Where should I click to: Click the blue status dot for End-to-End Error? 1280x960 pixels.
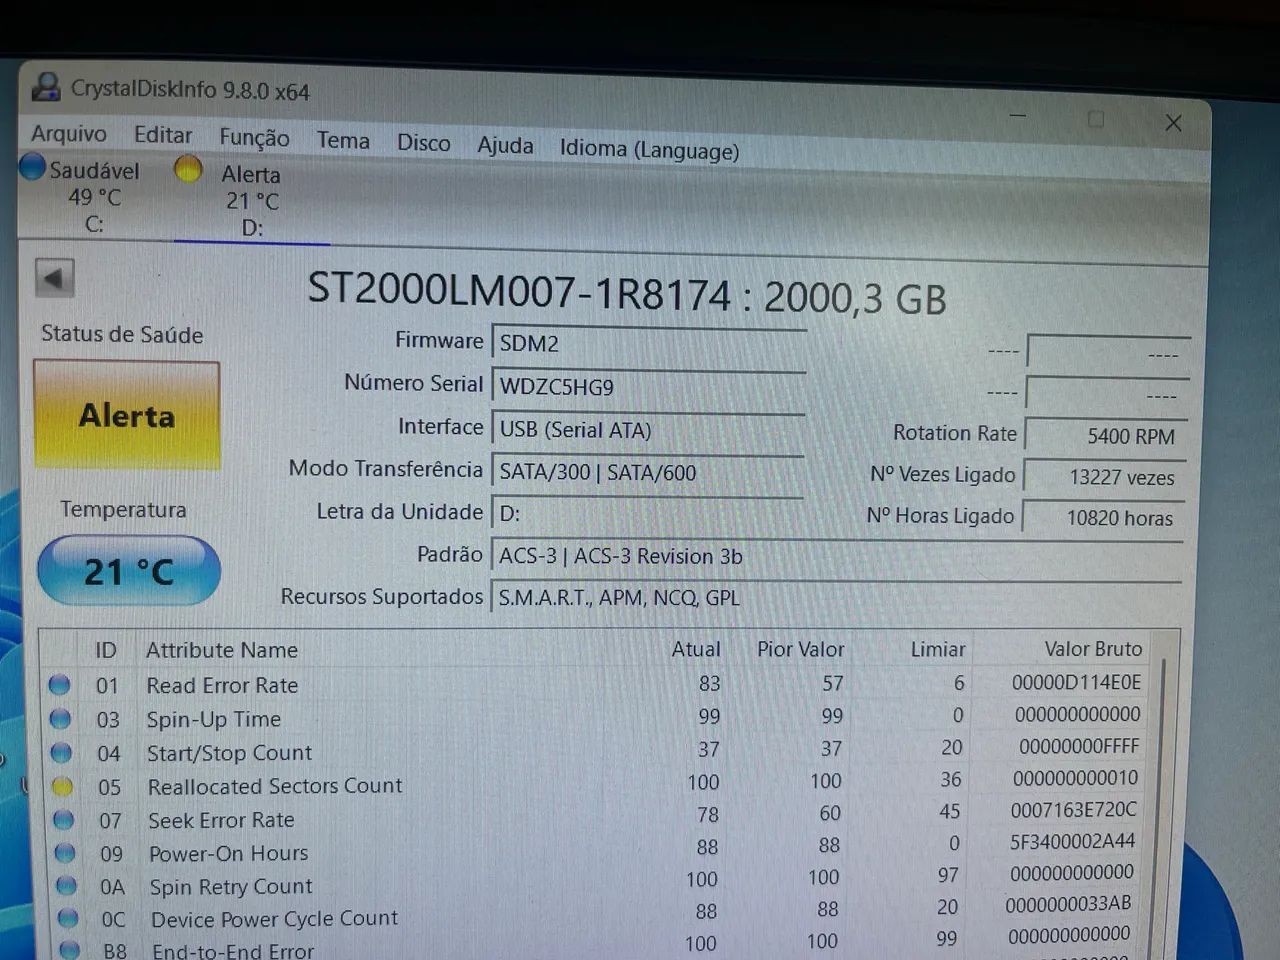point(70,949)
